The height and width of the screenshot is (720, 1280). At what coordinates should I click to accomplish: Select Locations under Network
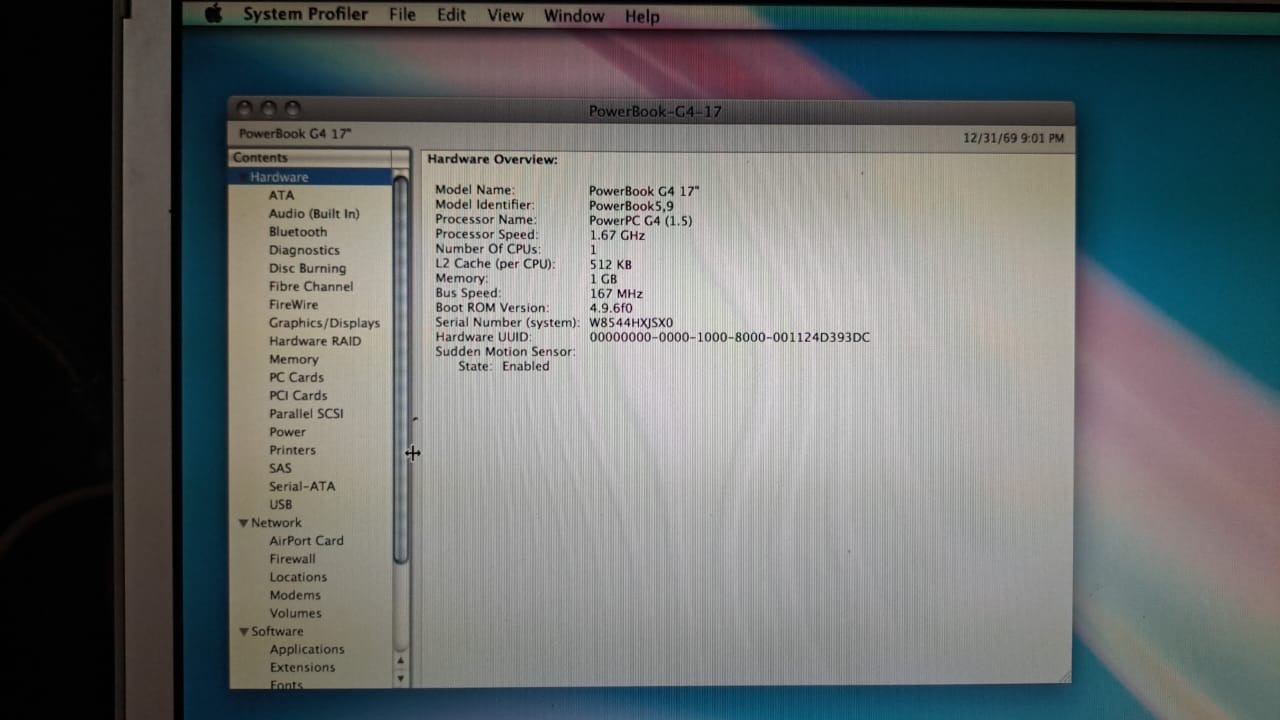tap(298, 576)
